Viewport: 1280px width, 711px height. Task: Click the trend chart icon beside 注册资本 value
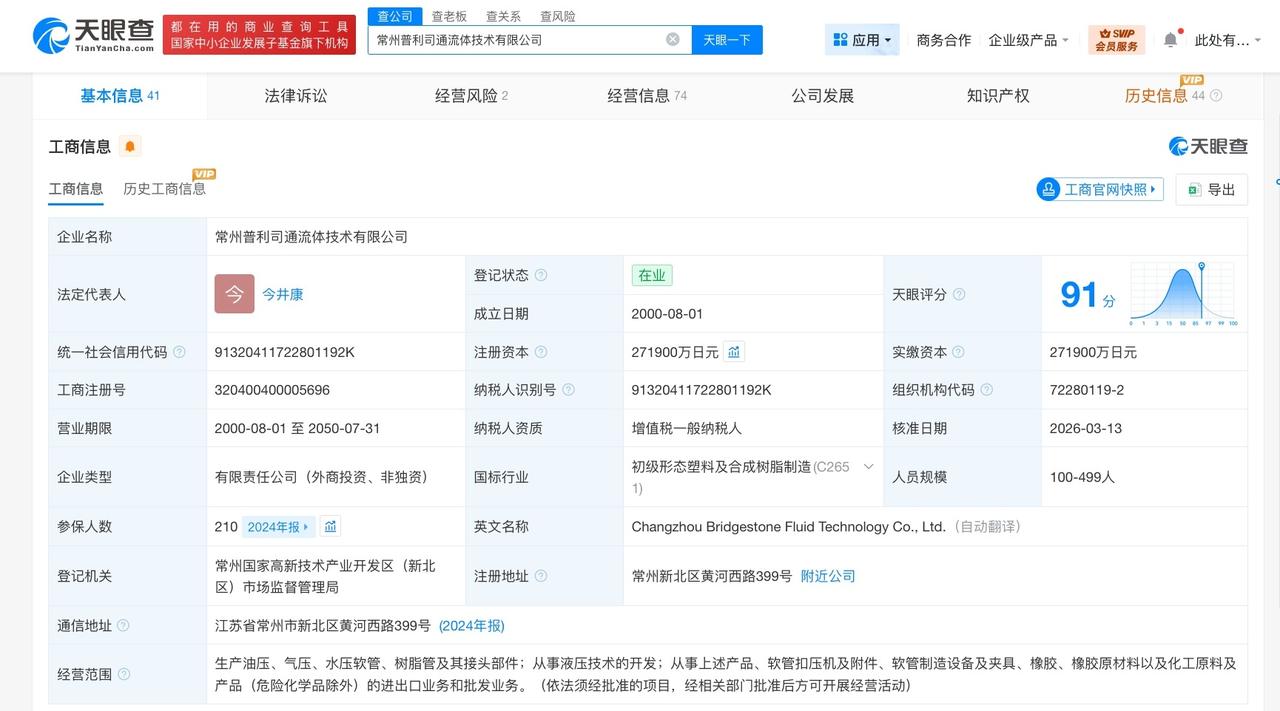tap(733, 351)
